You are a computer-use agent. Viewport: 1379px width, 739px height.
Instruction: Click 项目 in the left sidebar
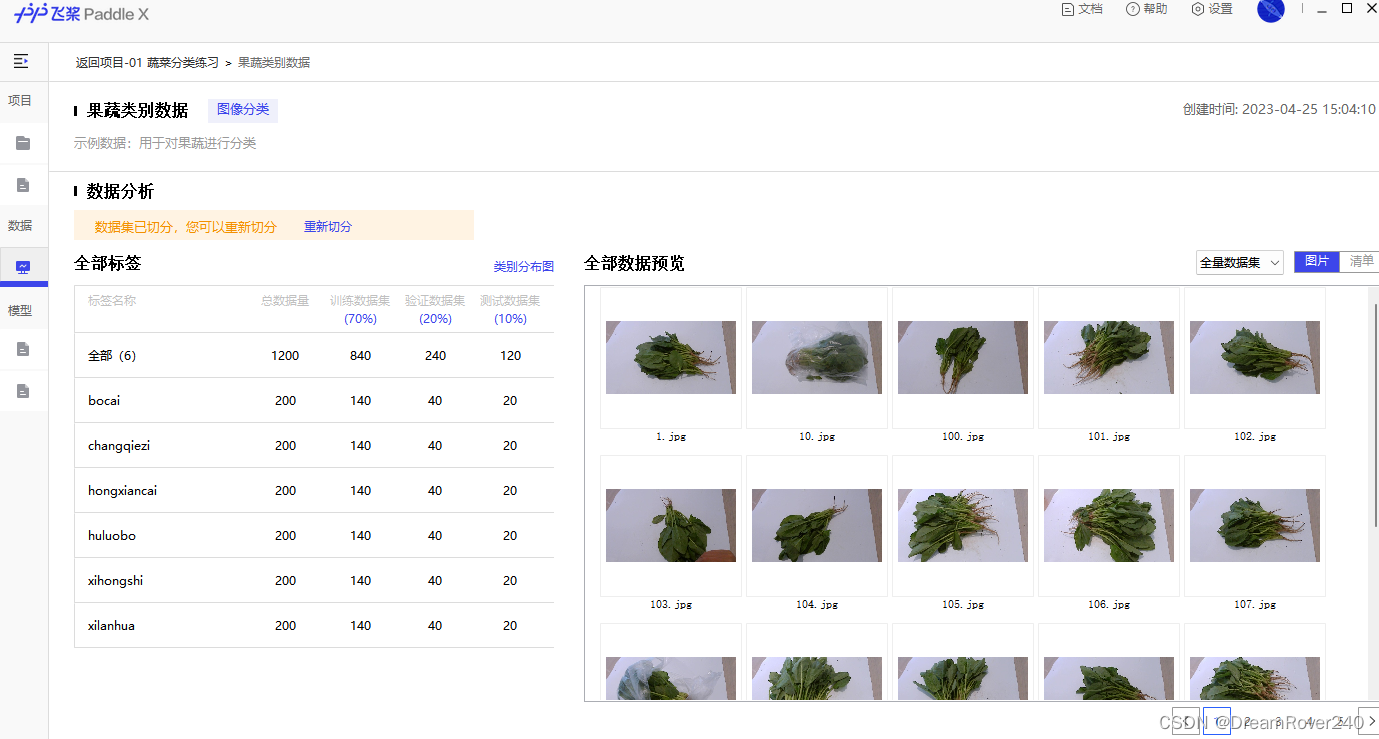[x=19, y=100]
